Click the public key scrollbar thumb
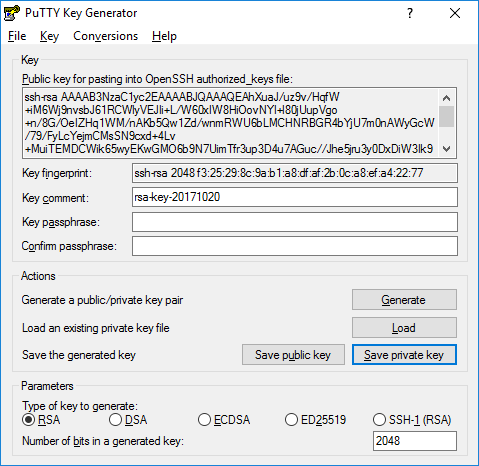479x466 pixels. (x=446, y=116)
